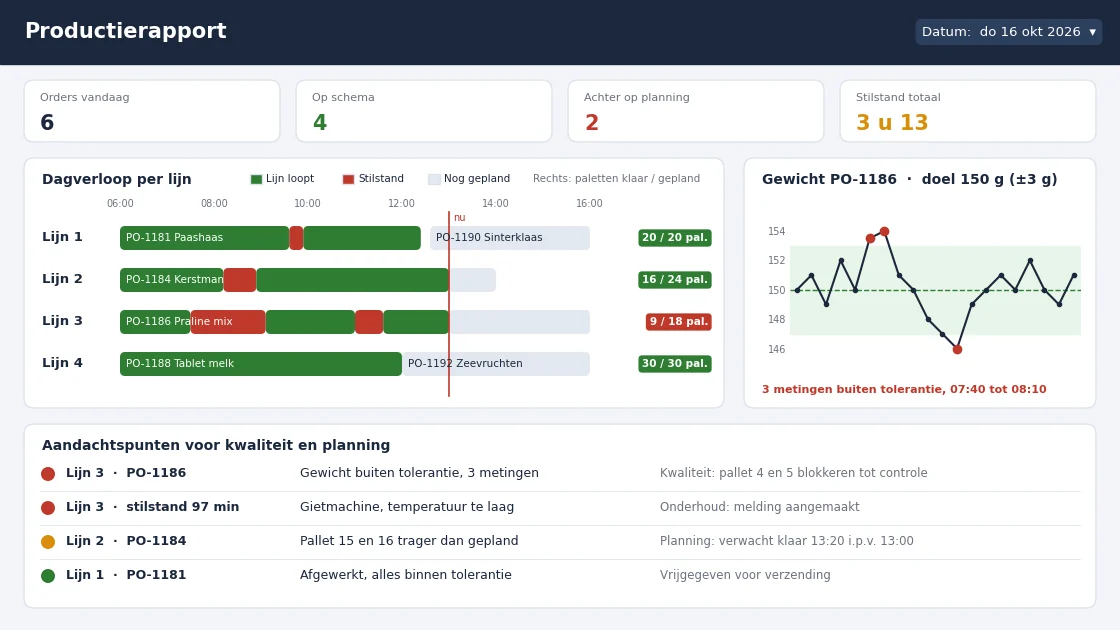This screenshot has width=1120, height=630.
Task: Click the red point at 146 g on the chart
Action: (957, 350)
